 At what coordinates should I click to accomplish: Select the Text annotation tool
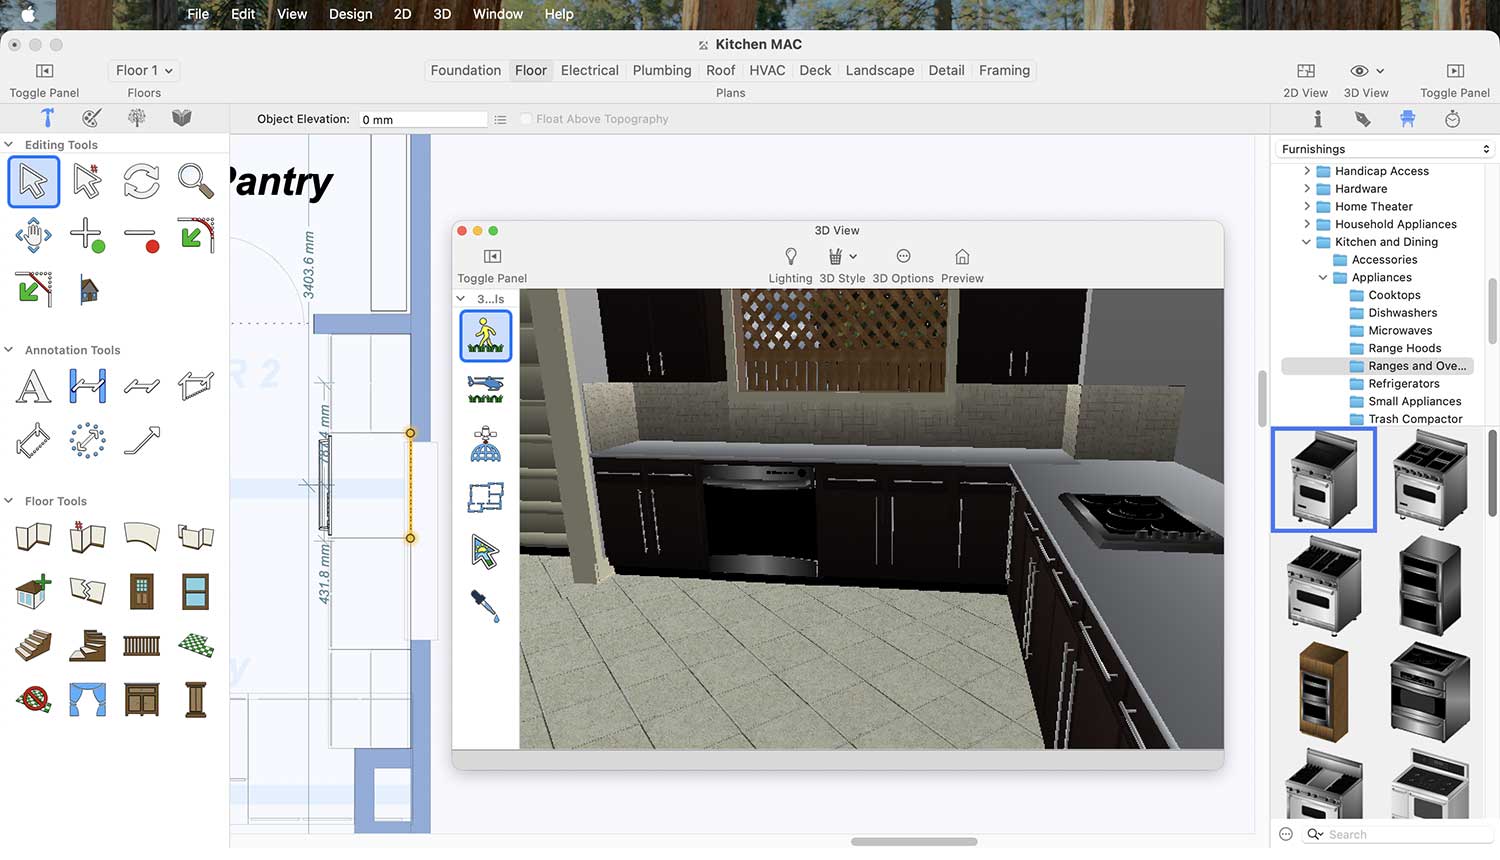pos(33,386)
